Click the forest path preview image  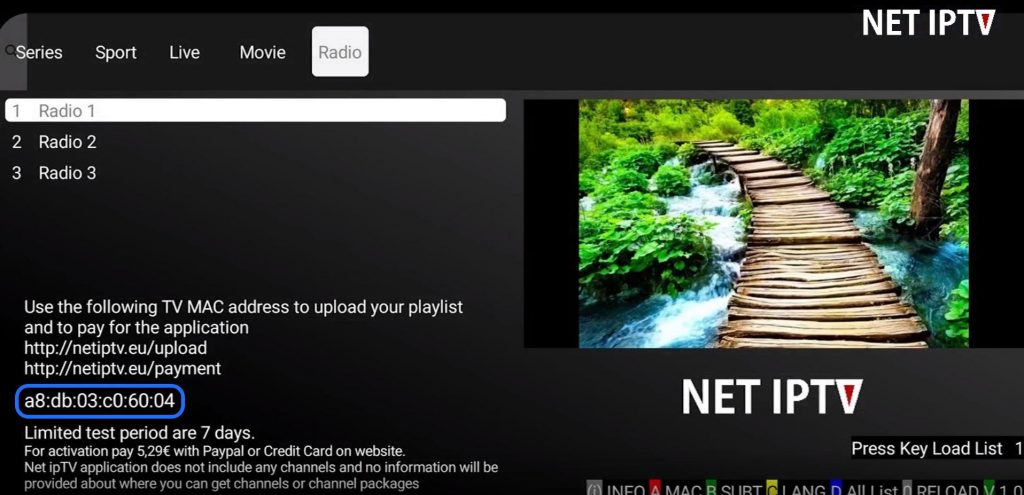[x=774, y=223]
